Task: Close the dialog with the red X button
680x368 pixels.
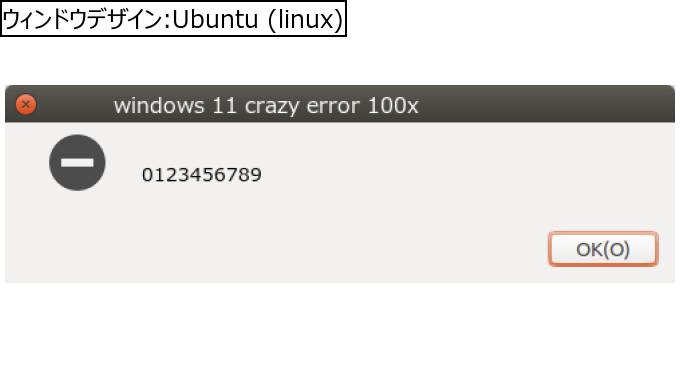Action: point(26,104)
